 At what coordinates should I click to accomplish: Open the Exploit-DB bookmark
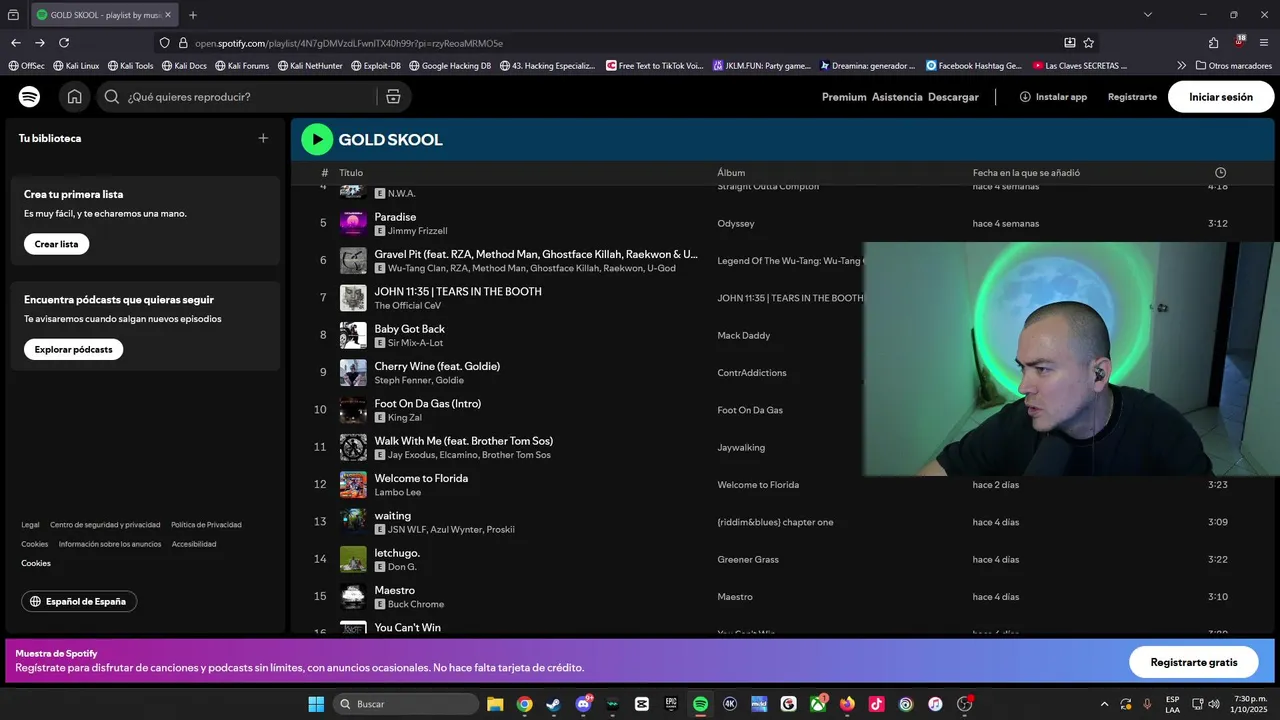376,66
